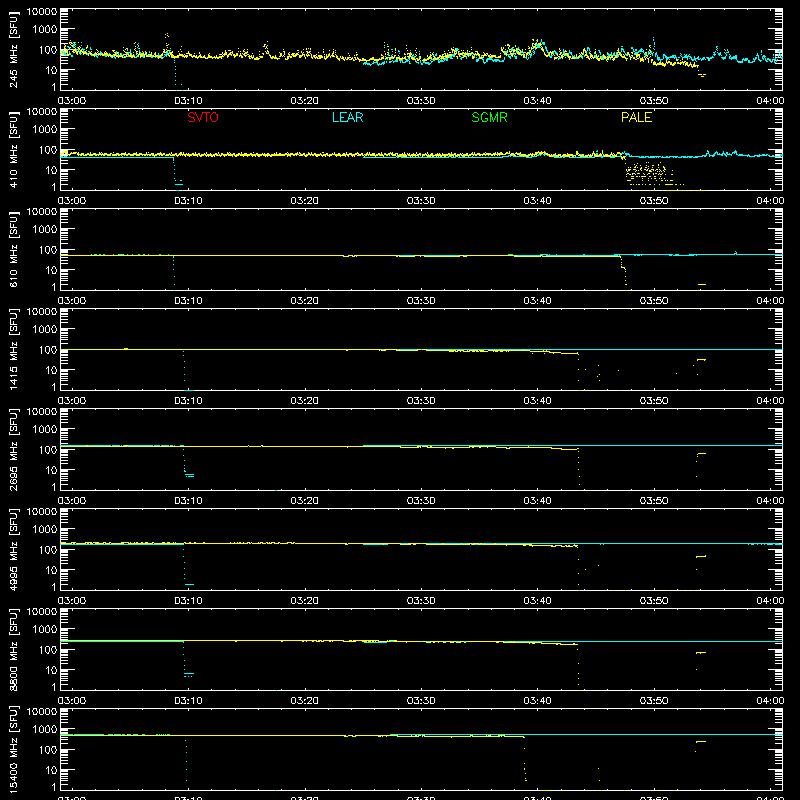Select the 610 MHz [SFU] axis label
The width and height of the screenshot is (800, 800).
(14, 249)
